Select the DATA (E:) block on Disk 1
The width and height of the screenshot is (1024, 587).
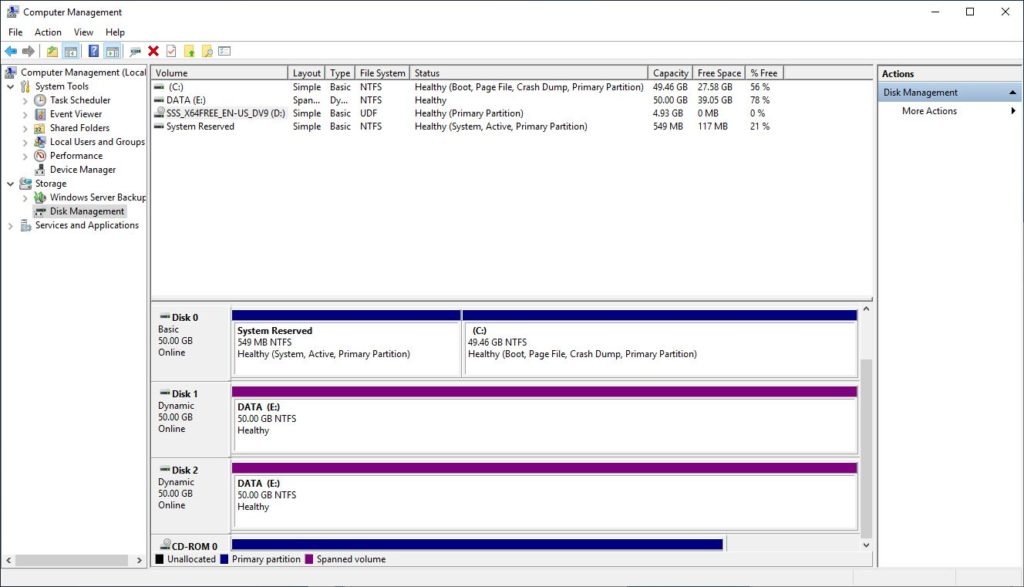[544, 420]
